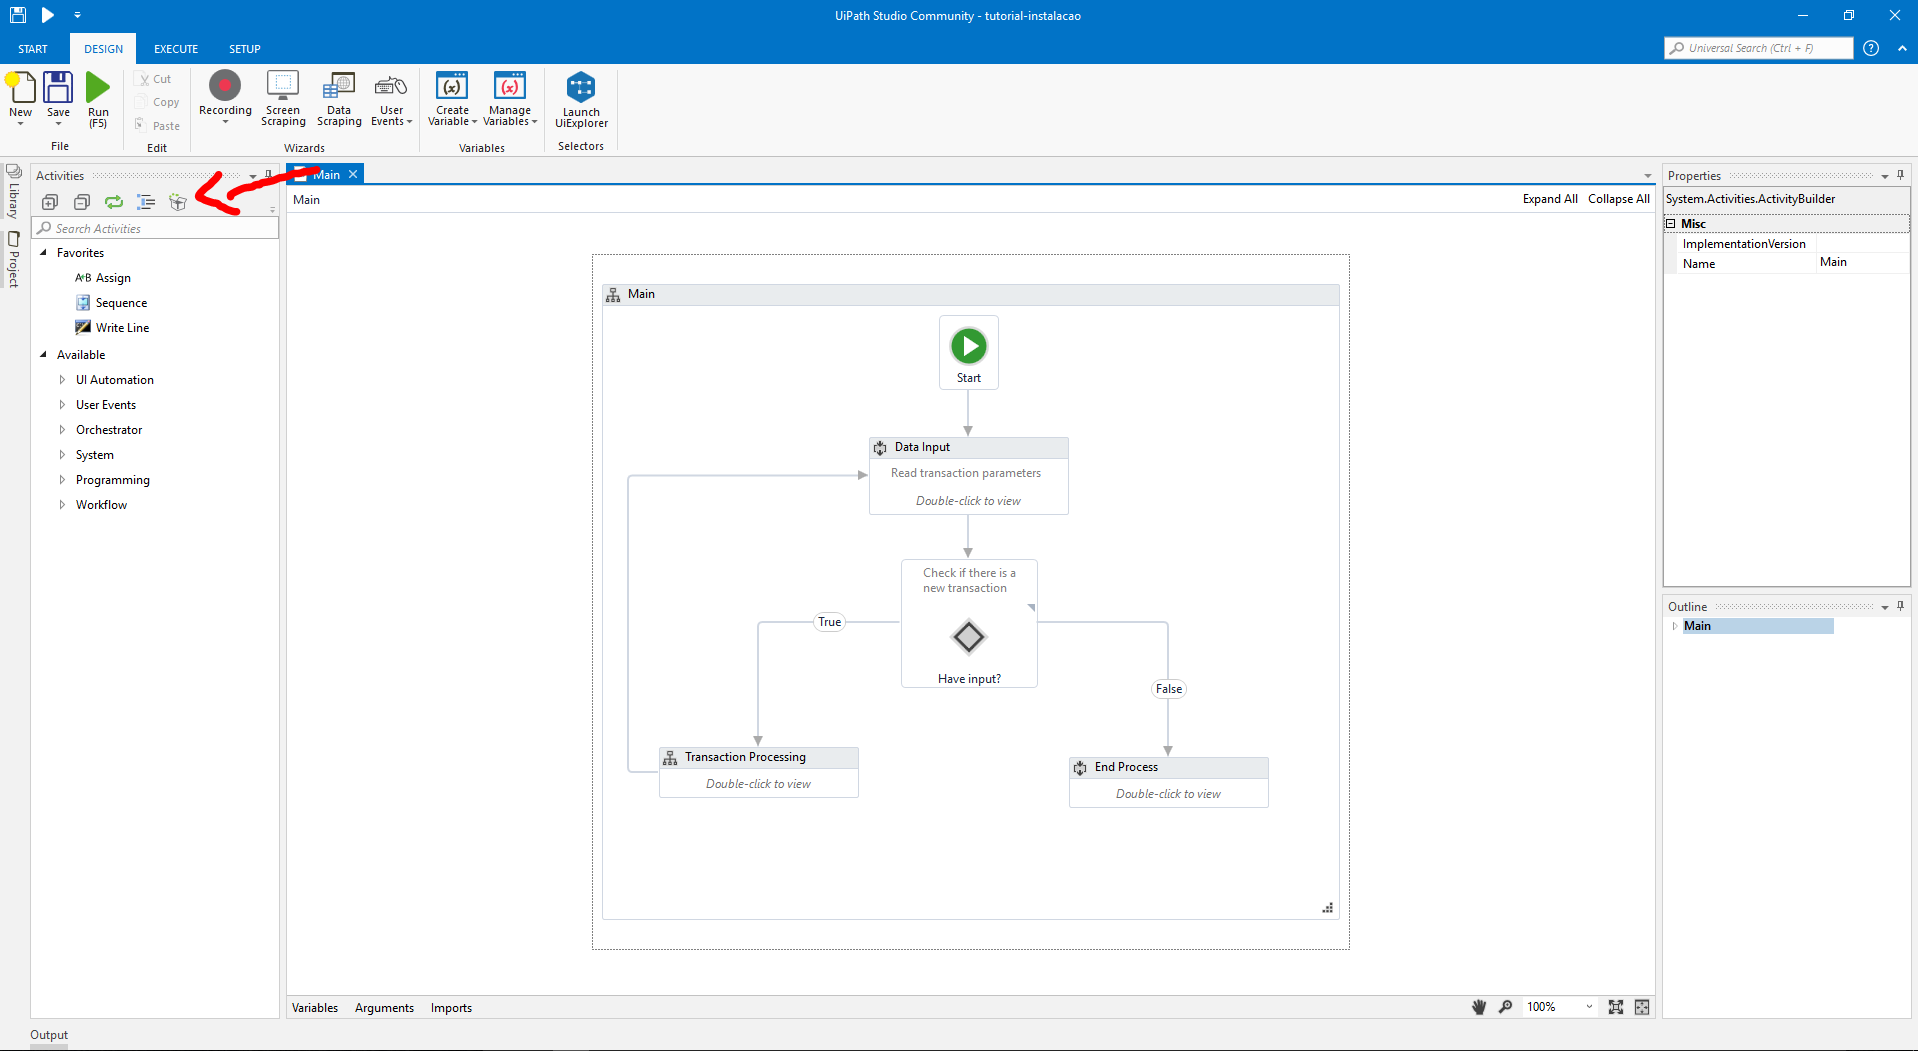The height and width of the screenshot is (1051, 1918).
Task: Open the Project side tab
Action: pyautogui.click(x=13, y=260)
